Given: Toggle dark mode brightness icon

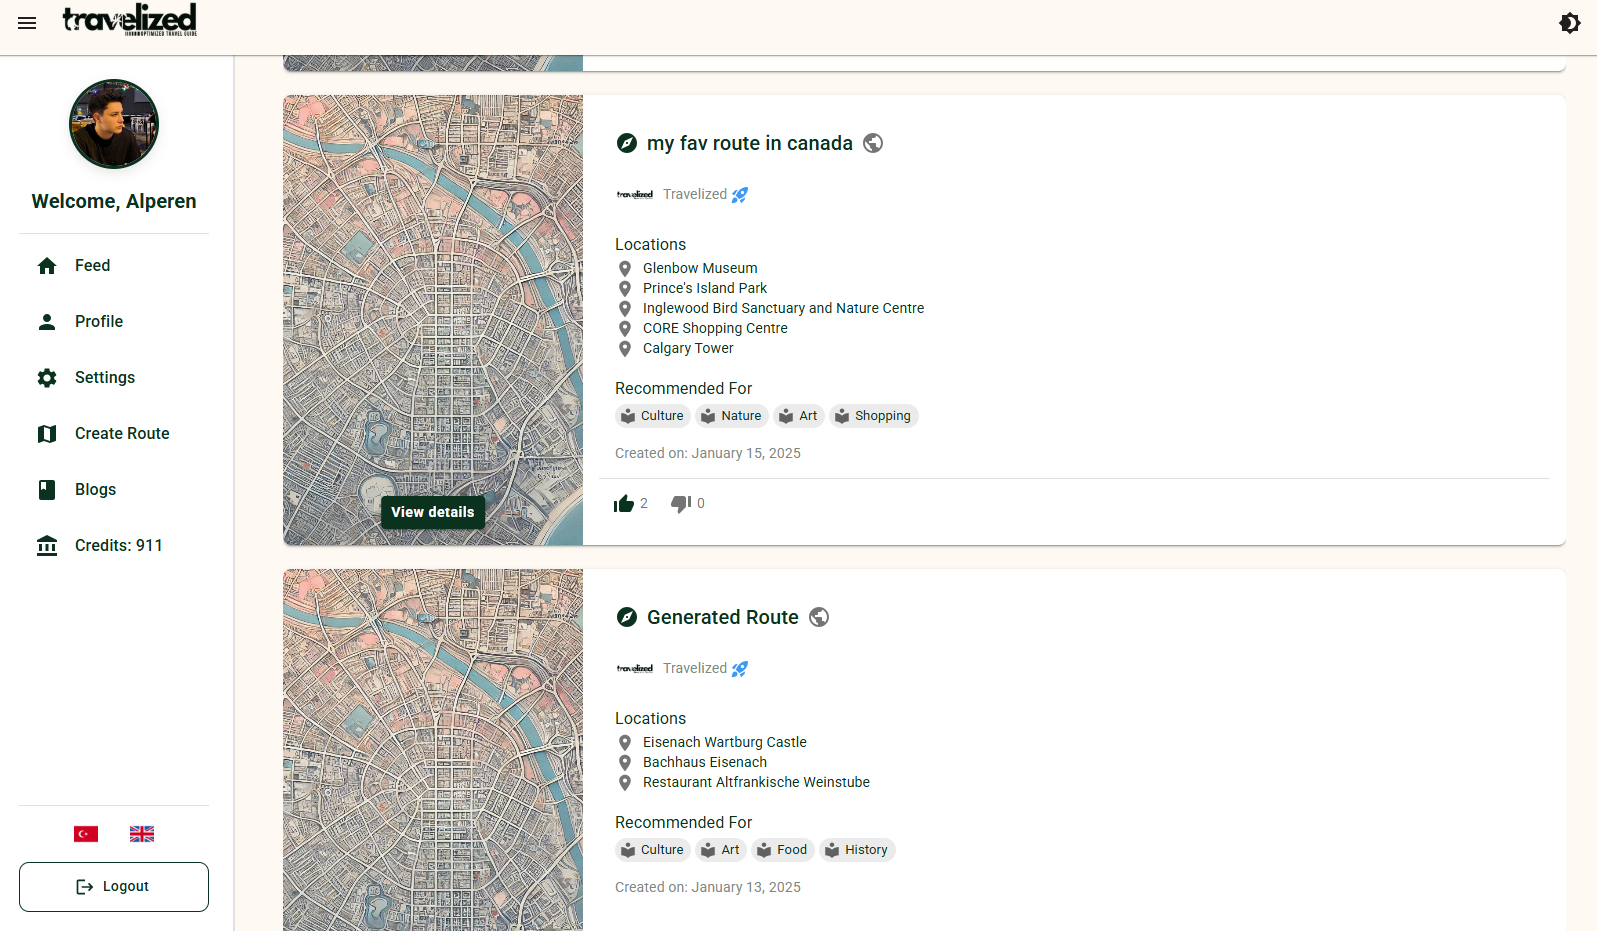Looking at the screenshot, I should point(1570,23).
